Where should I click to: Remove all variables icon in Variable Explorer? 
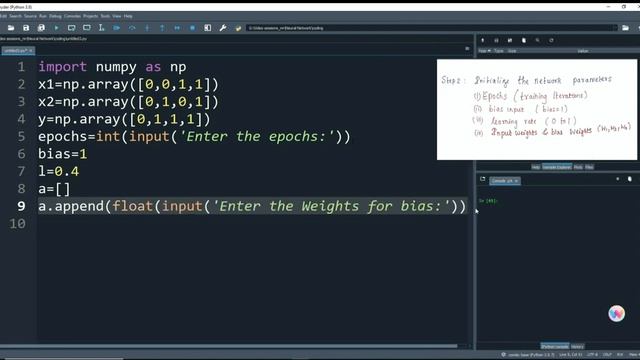[x=524, y=40]
